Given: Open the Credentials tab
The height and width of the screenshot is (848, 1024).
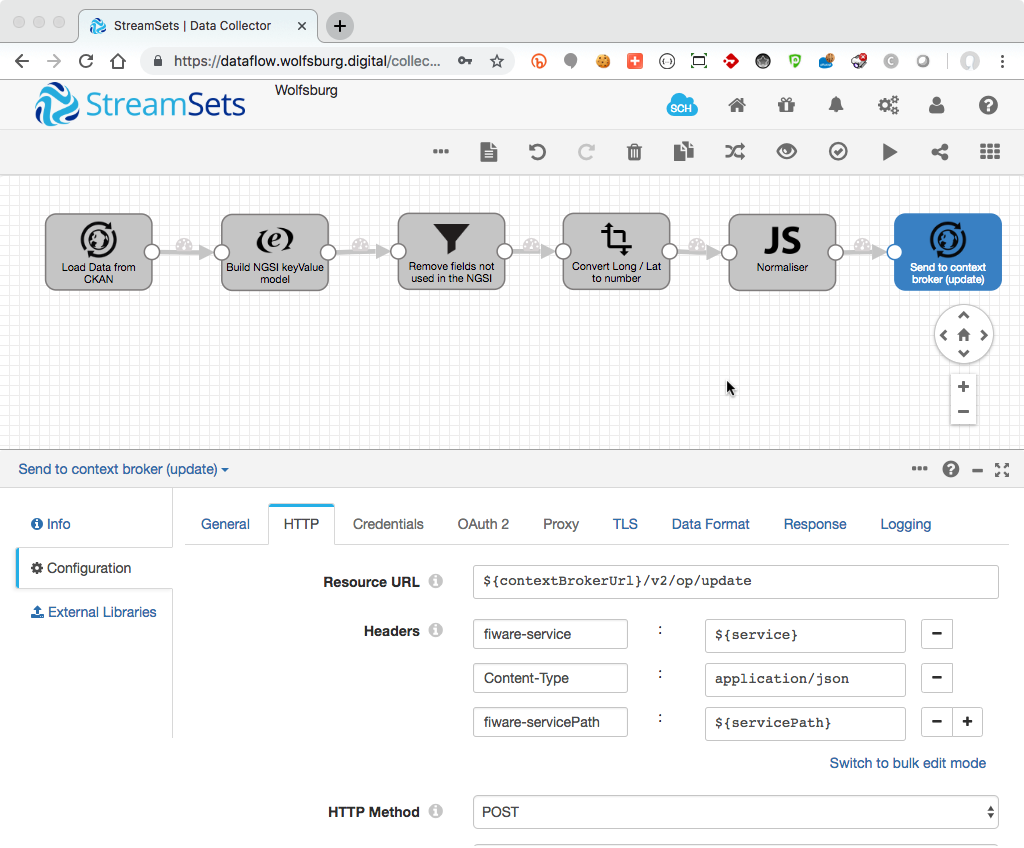Looking at the screenshot, I should coord(388,524).
